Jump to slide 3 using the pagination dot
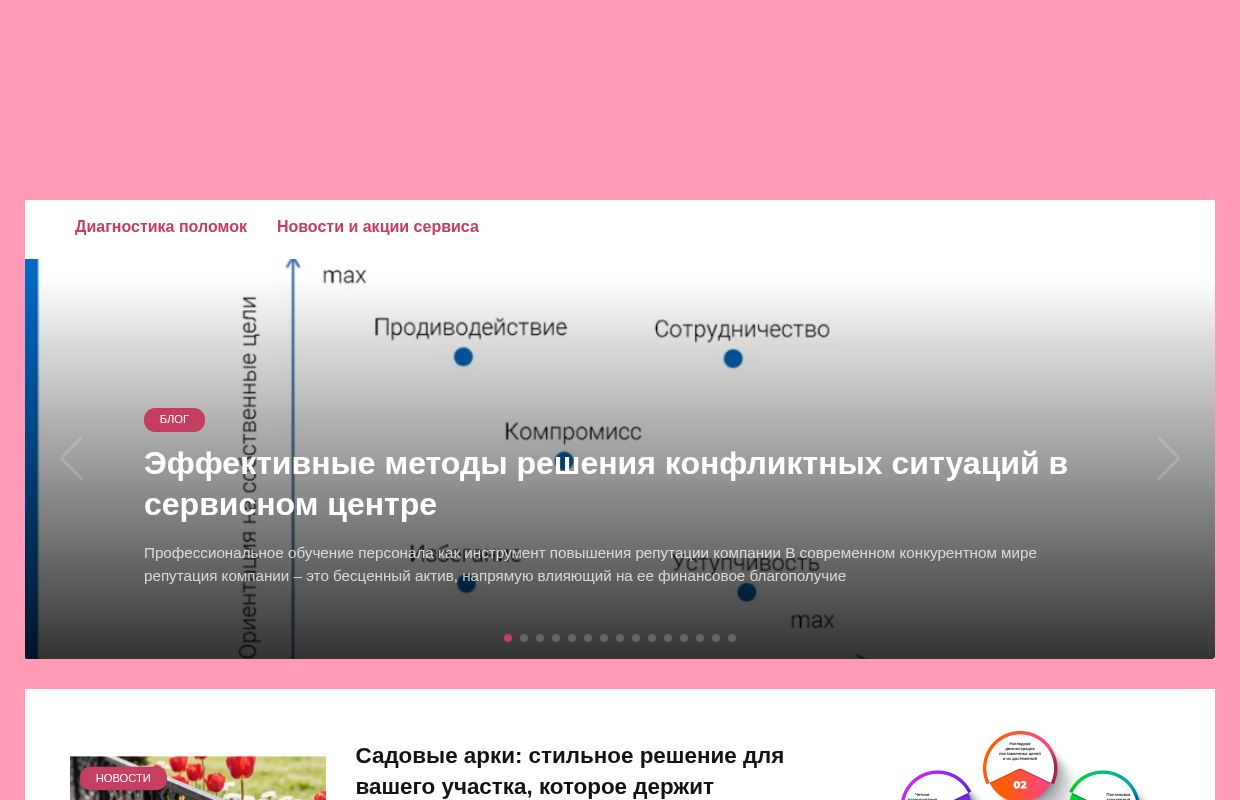This screenshot has height=800, width=1240. [540, 638]
